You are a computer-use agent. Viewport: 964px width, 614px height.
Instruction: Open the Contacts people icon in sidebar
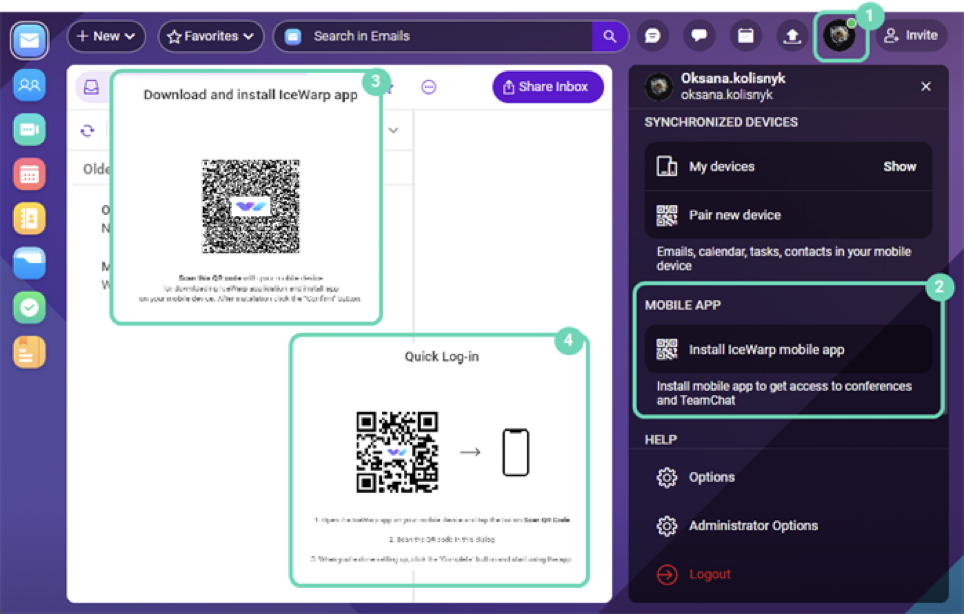pos(29,85)
